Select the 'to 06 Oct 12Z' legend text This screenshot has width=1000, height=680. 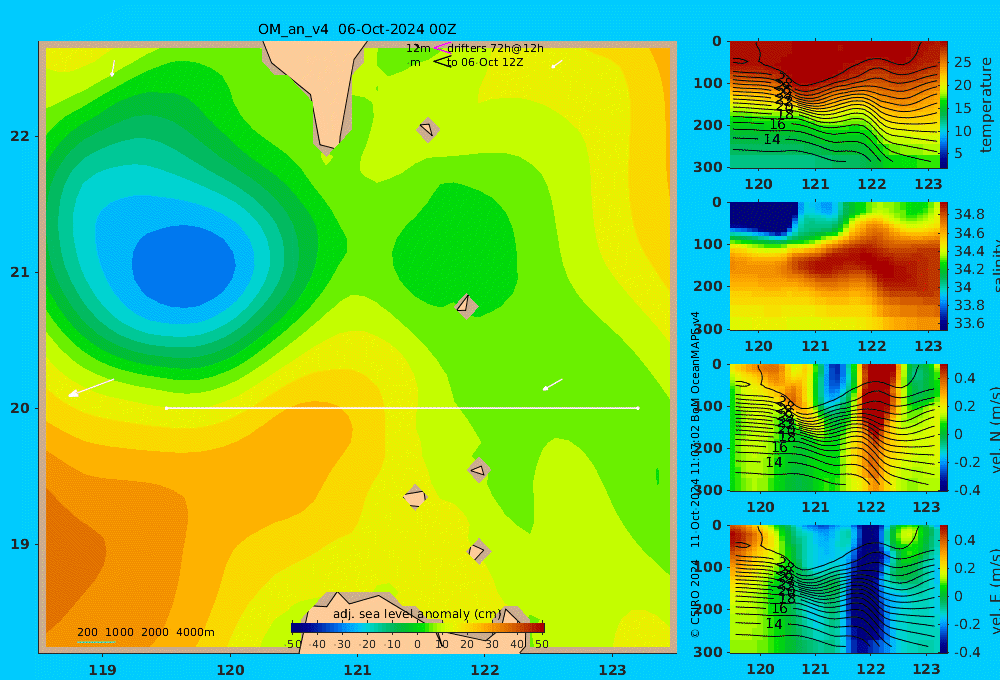485,63
